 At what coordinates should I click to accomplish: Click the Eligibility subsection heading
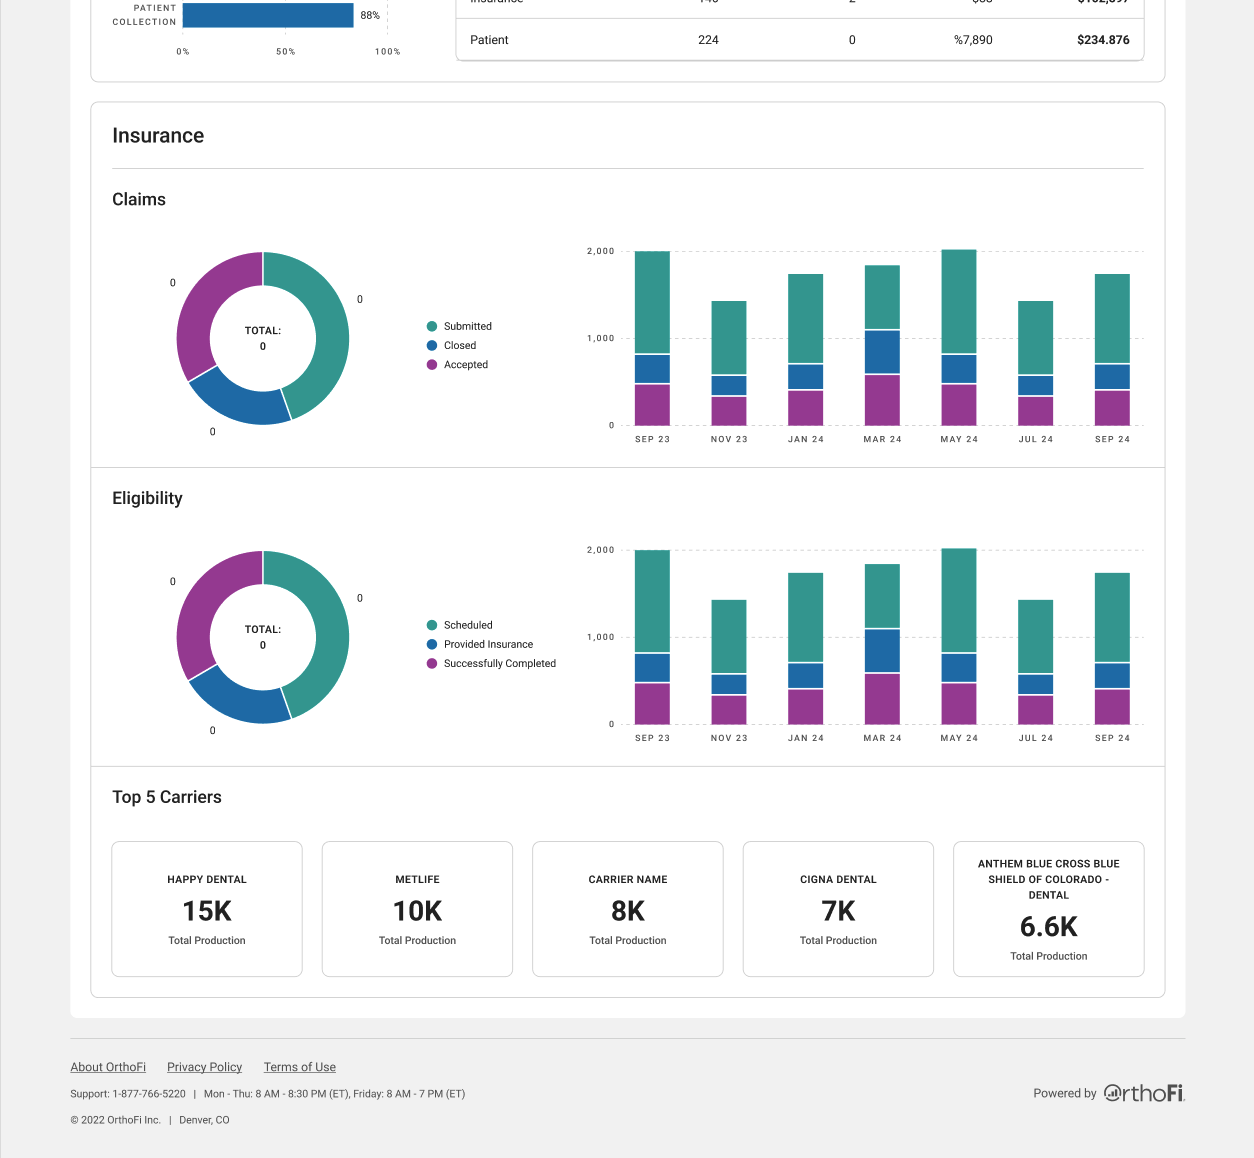point(147,498)
